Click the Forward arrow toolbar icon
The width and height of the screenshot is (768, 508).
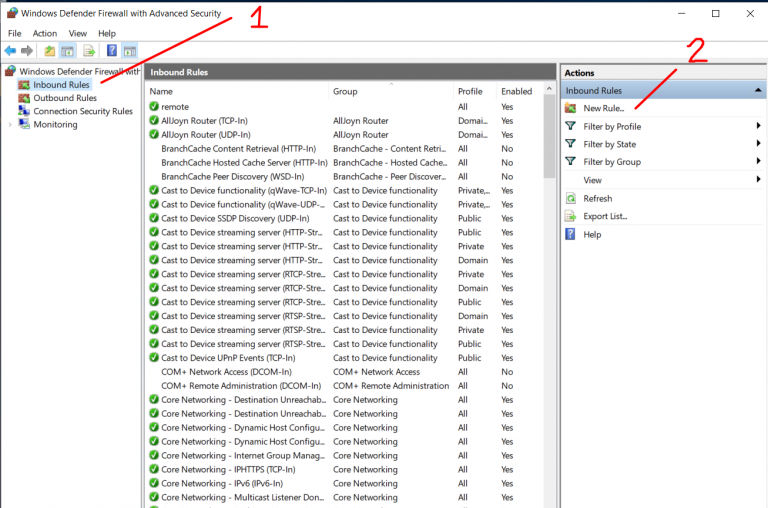[27, 50]
